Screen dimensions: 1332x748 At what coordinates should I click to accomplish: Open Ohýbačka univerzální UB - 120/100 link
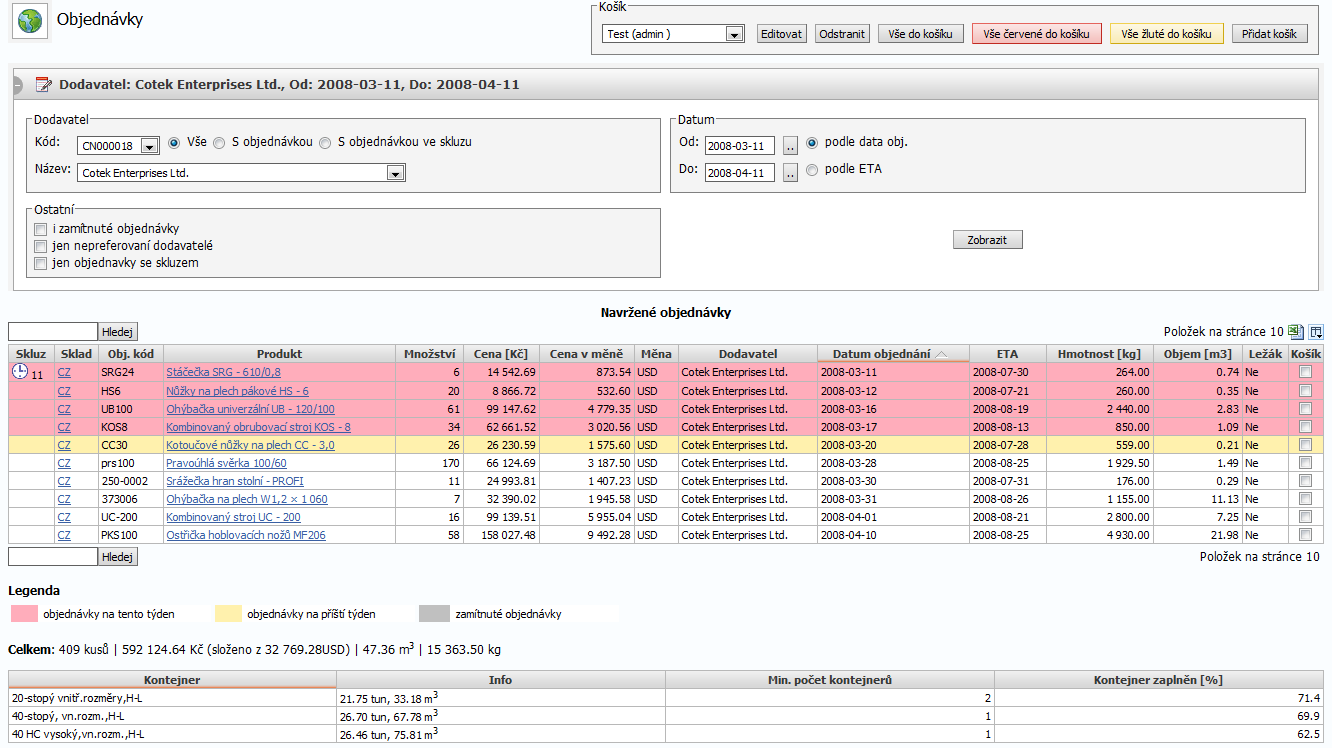tap(250, 409)
